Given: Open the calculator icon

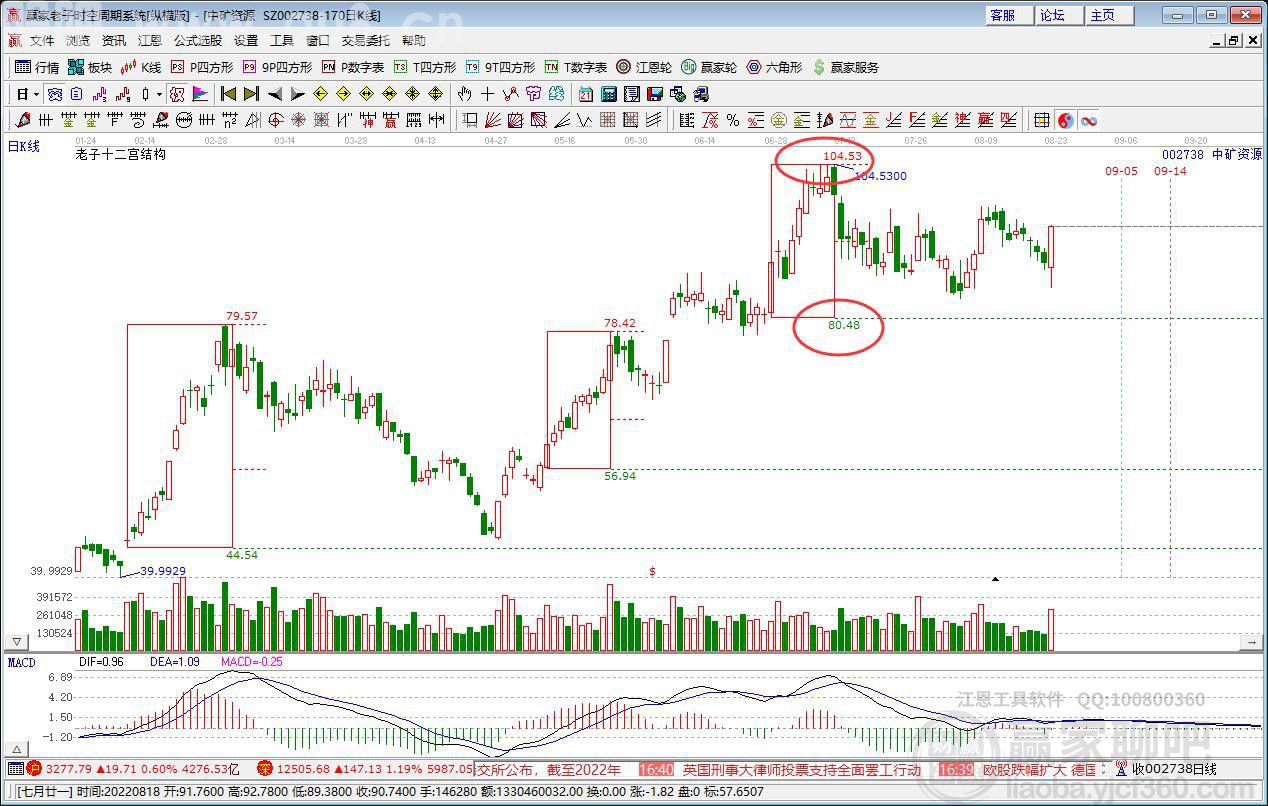Looking at the screenshot, I should pyautogui.click(x=609, y=94).
